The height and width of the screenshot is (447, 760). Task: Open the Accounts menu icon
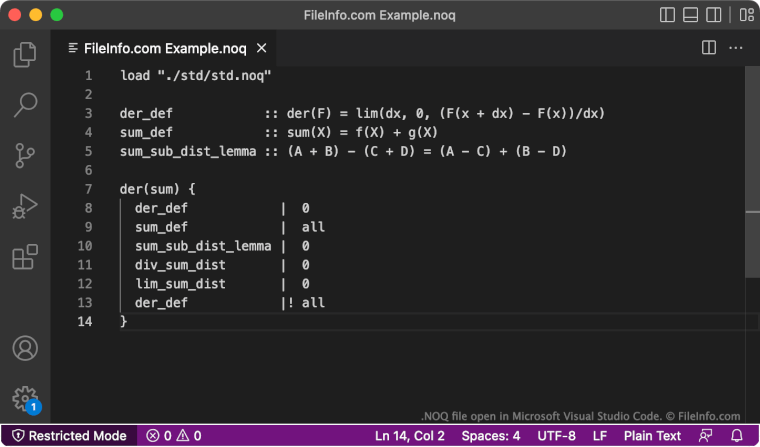25,348
